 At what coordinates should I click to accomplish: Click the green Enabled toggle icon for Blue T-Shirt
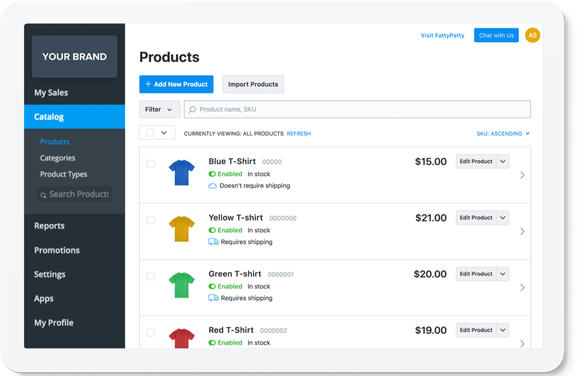[x=212, y=174]
